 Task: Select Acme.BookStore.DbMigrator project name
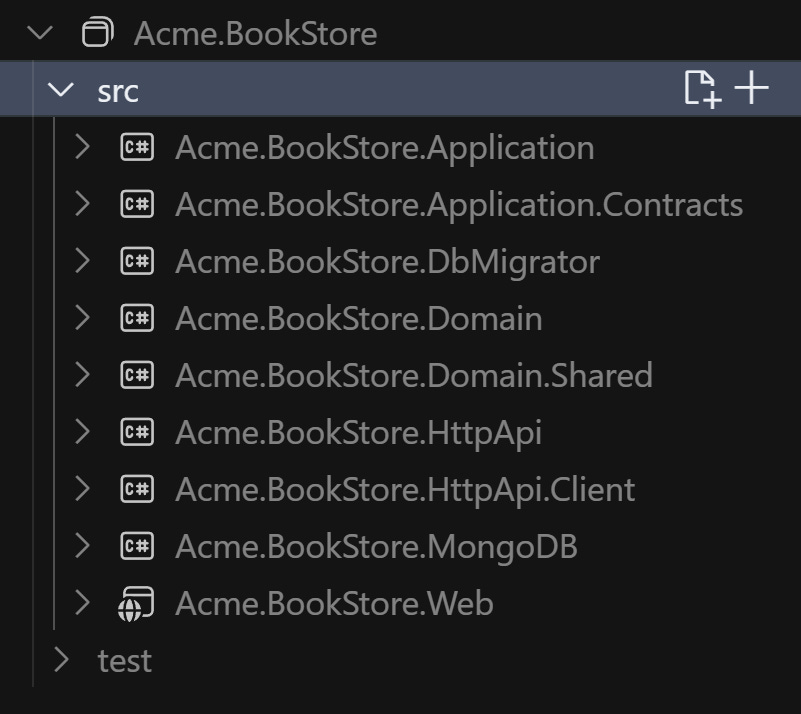coord(387,262)
